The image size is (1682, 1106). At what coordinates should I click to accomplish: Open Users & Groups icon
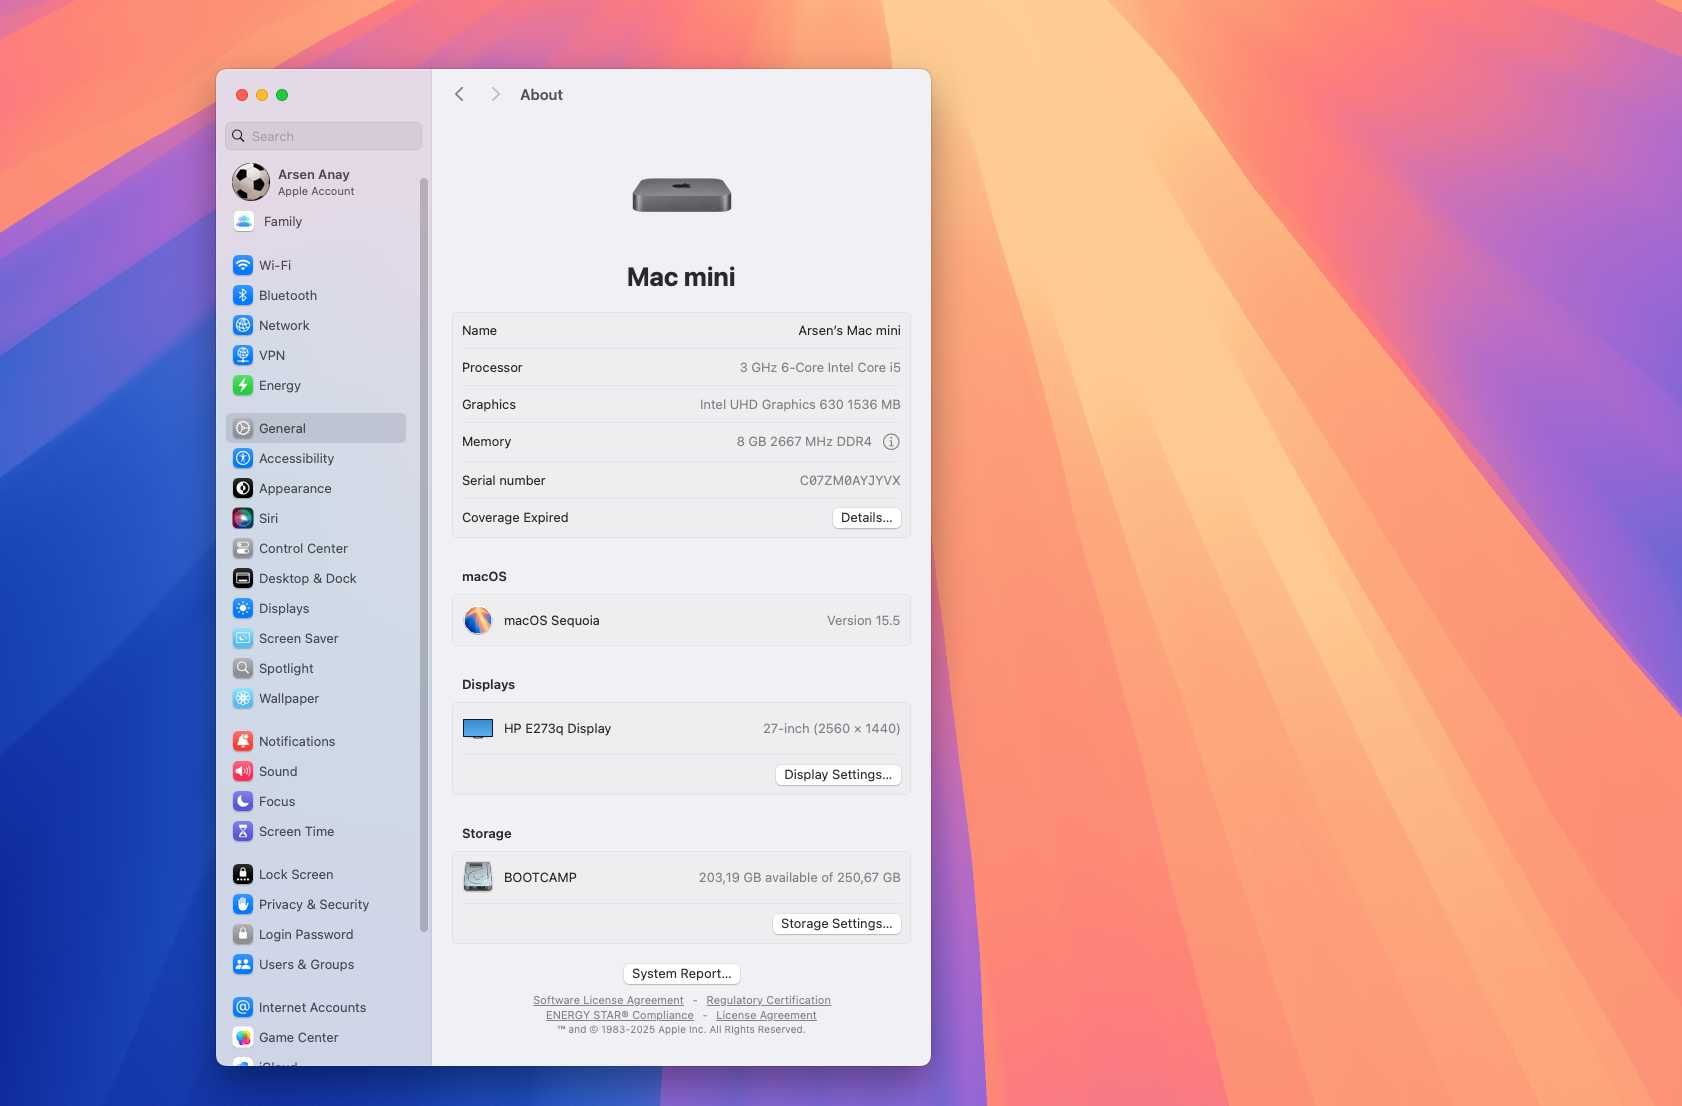tap(243, 964)
